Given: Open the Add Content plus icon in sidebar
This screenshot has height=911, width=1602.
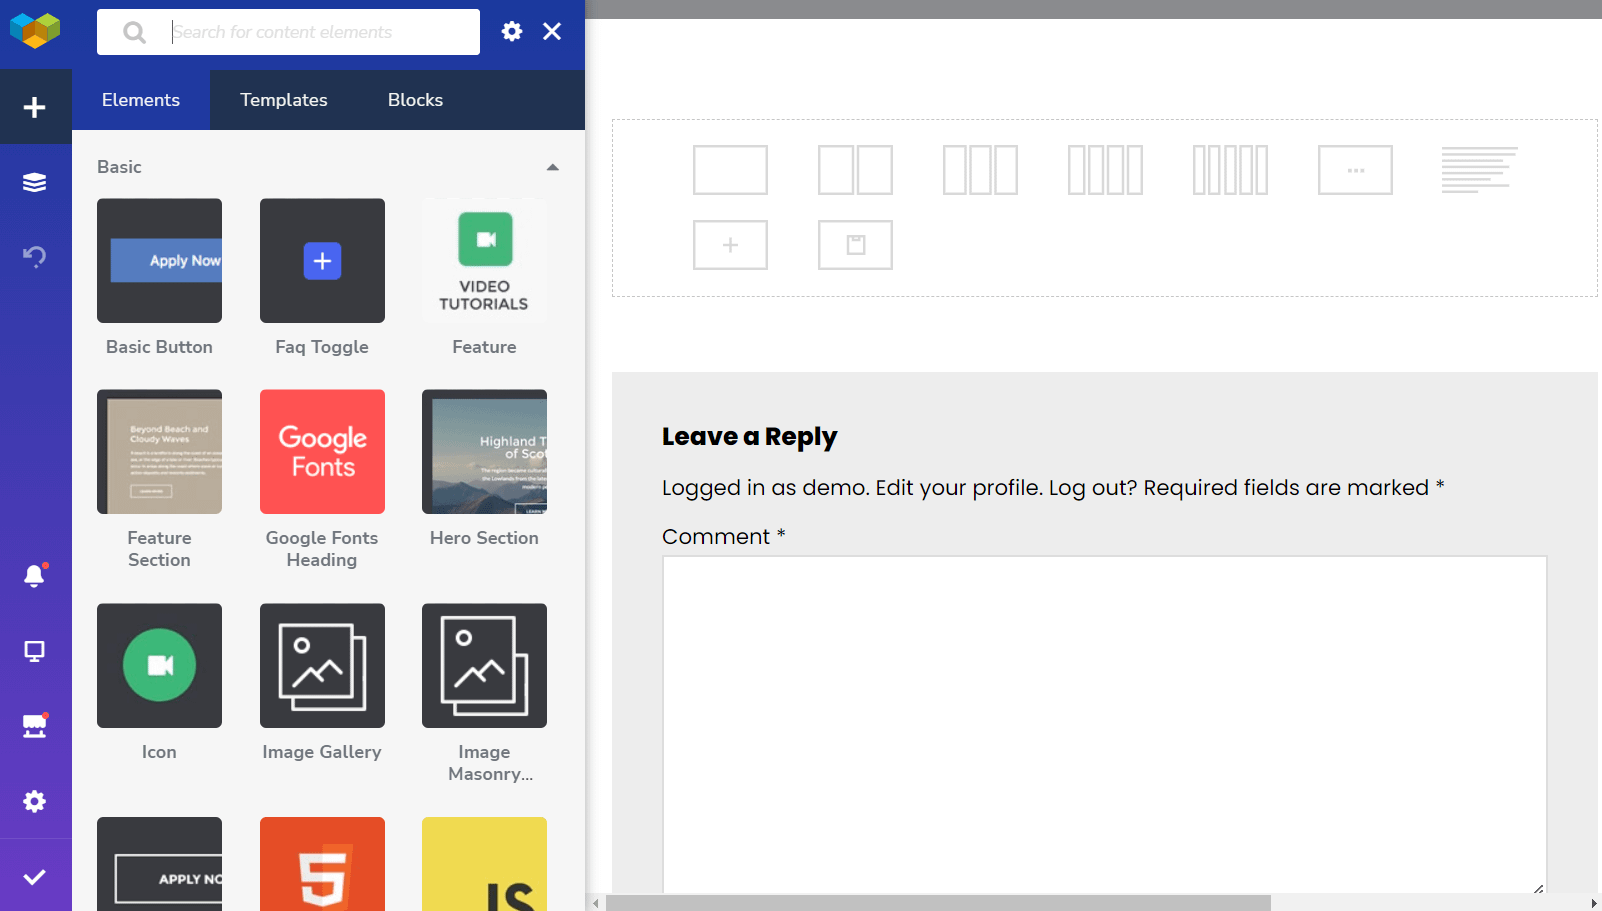Looking at the screenshot, I should tap(35, 107).
